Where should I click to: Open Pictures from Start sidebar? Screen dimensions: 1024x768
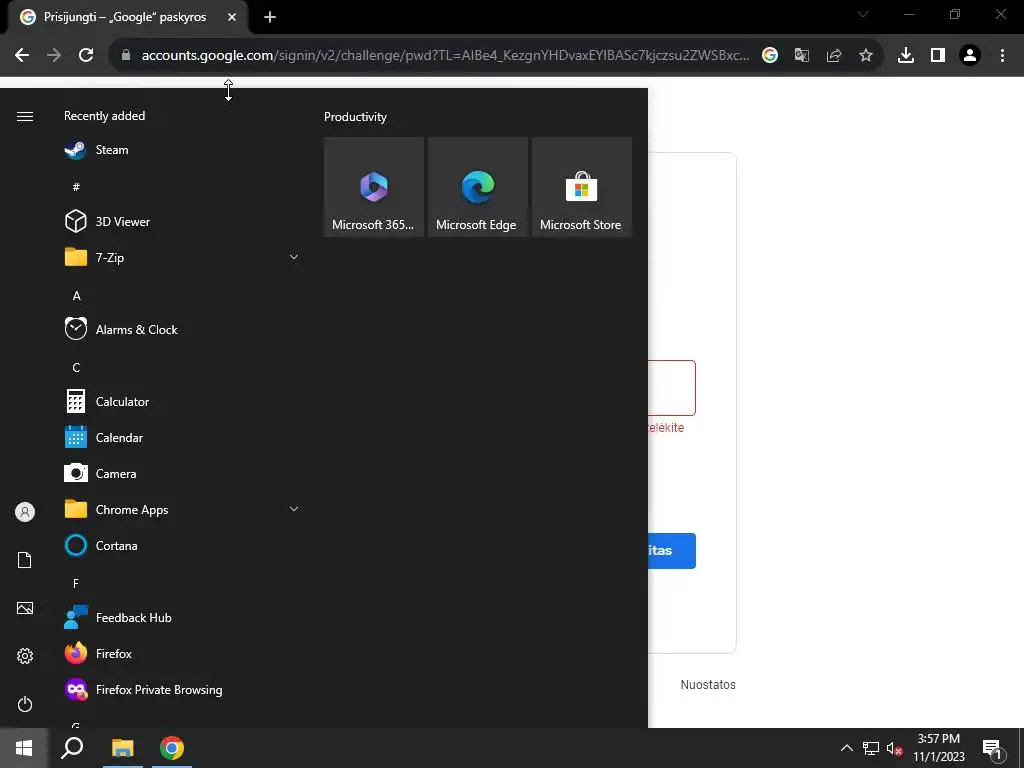click(x=25, y=608)
